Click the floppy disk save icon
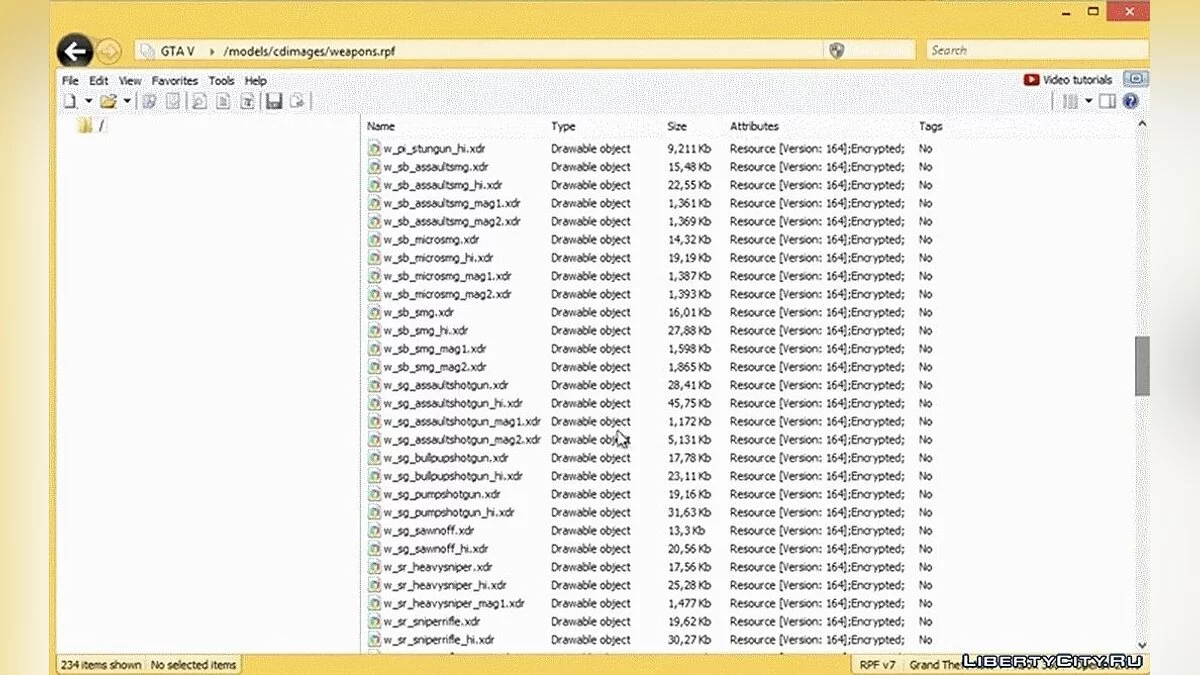1200x675 pixels. 273,101
